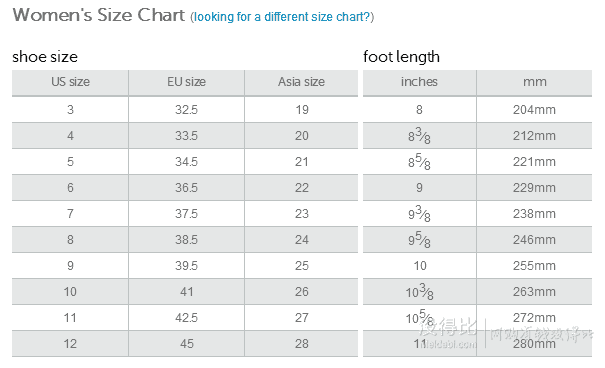
Task: Click the EU size column header
Action: pyautogui.click(x=186, y=82)
